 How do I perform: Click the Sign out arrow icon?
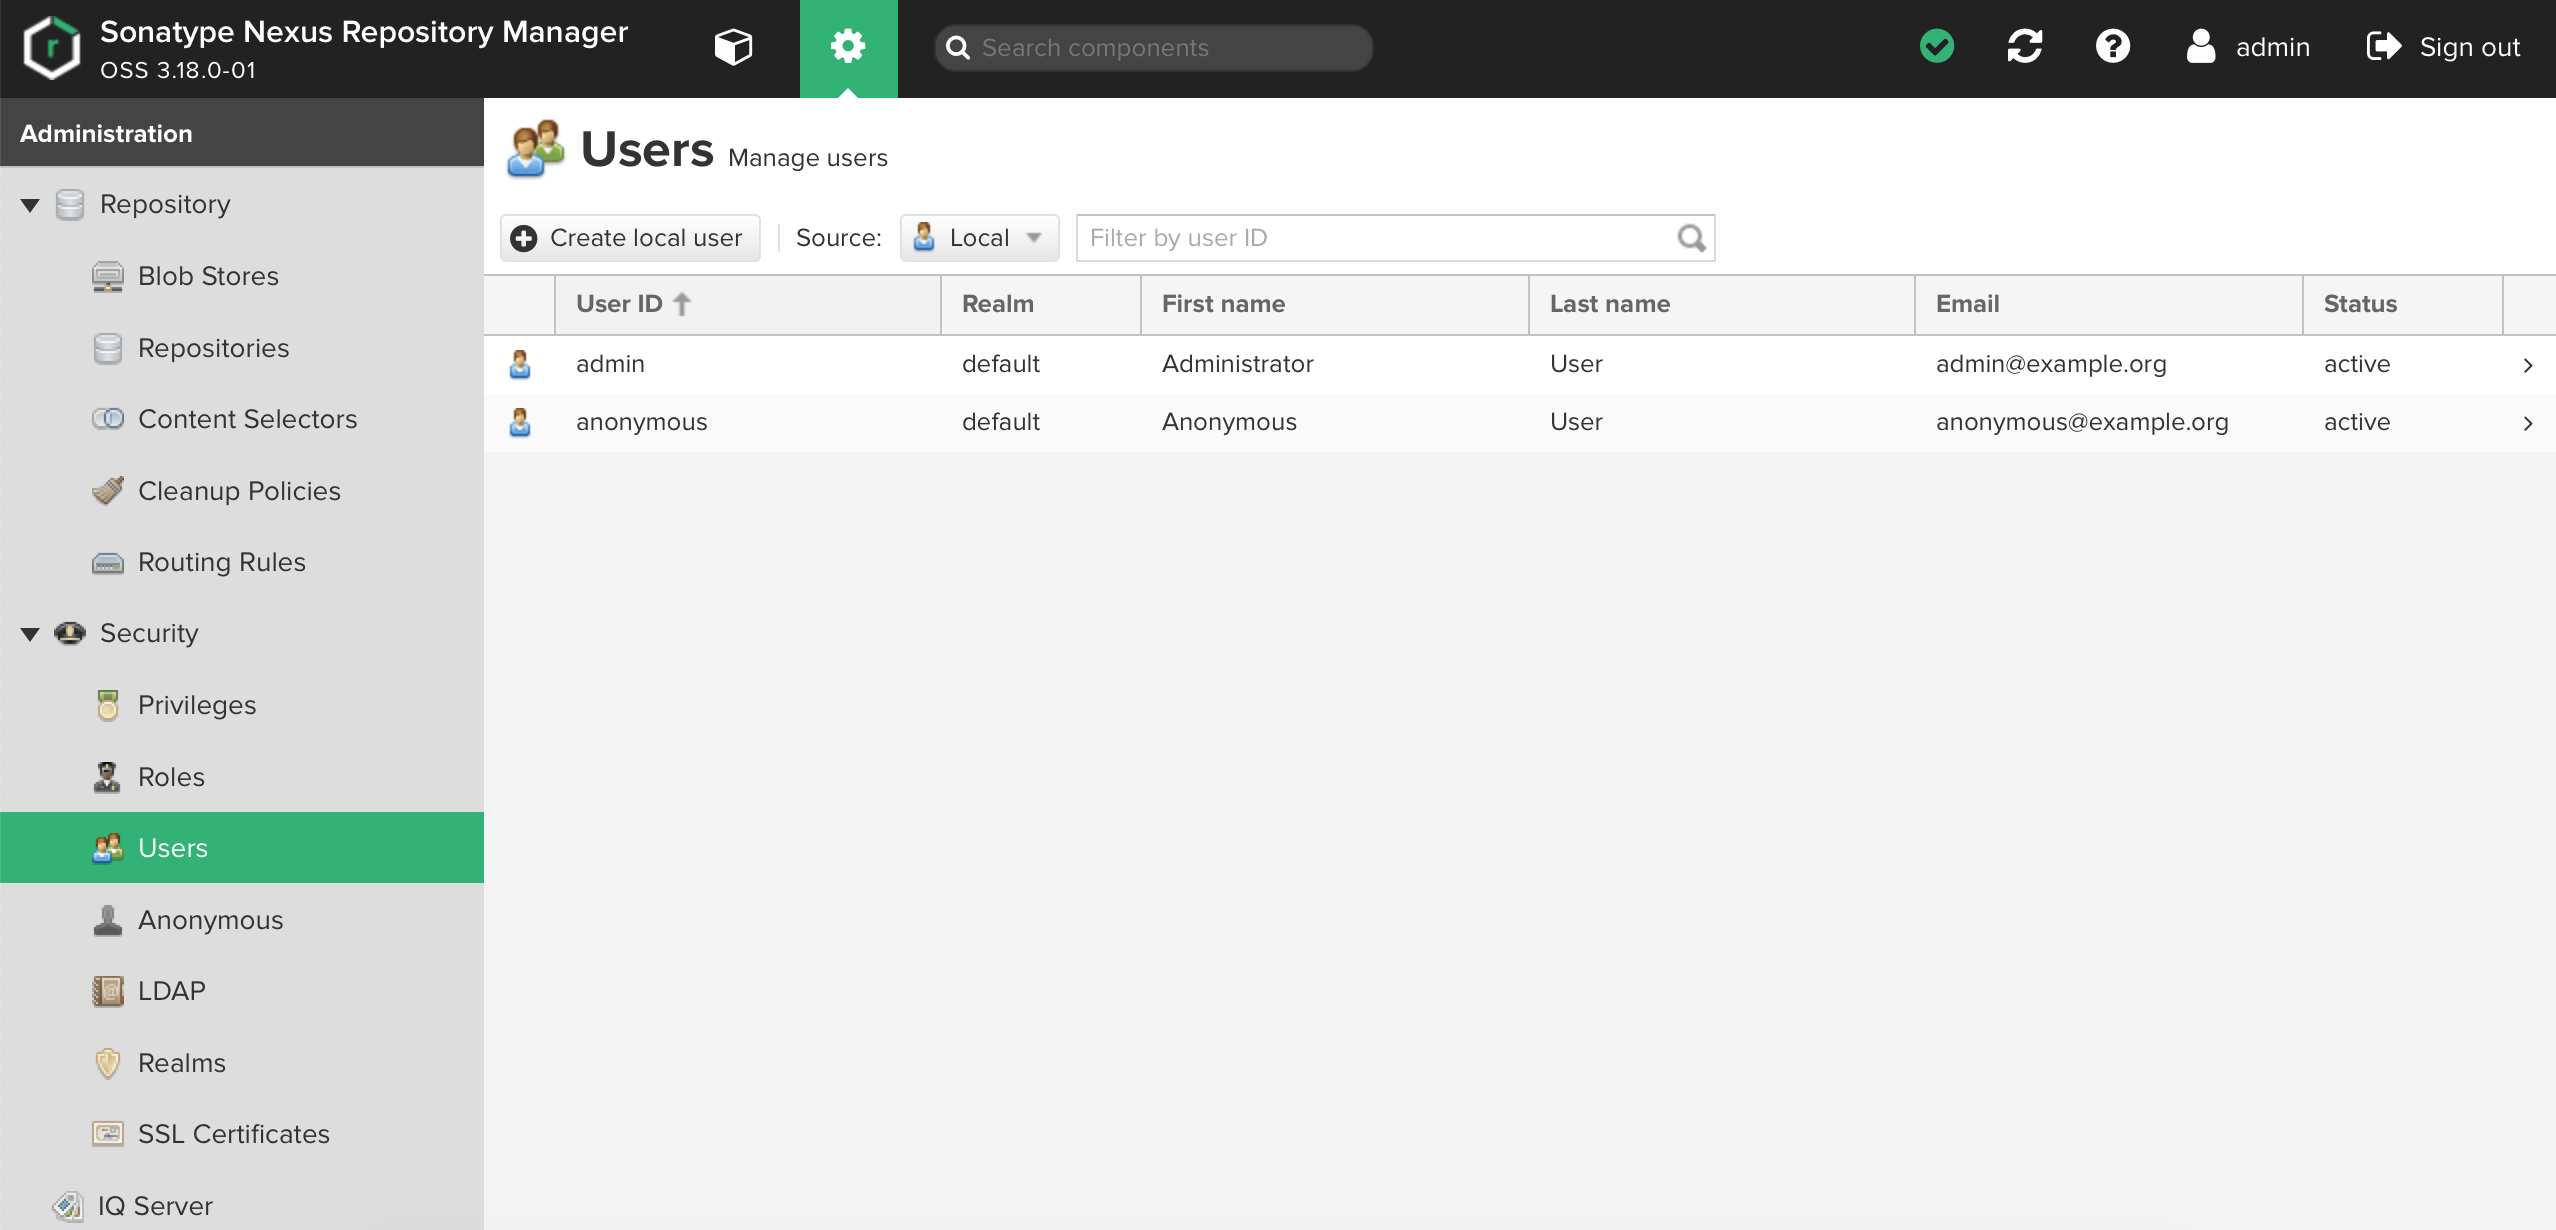pos(2383,46)
